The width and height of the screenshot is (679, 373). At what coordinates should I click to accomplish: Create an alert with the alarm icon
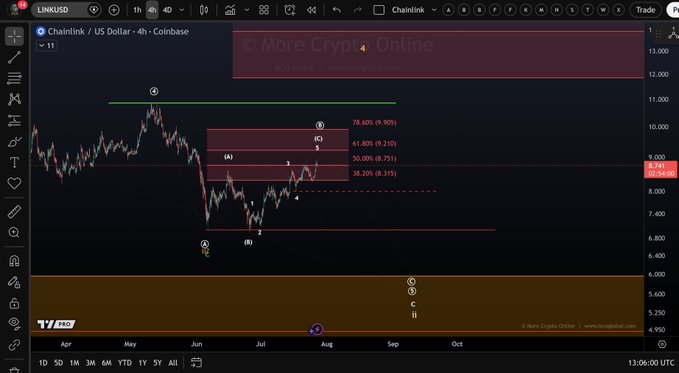(290, 10)
